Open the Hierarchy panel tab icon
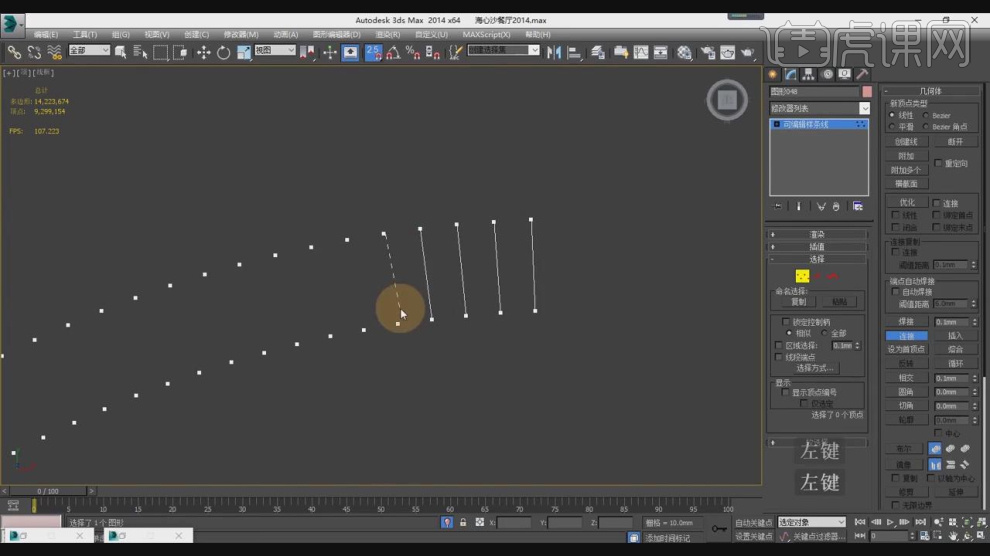This screenshot has height=556, width=990. 808,74
